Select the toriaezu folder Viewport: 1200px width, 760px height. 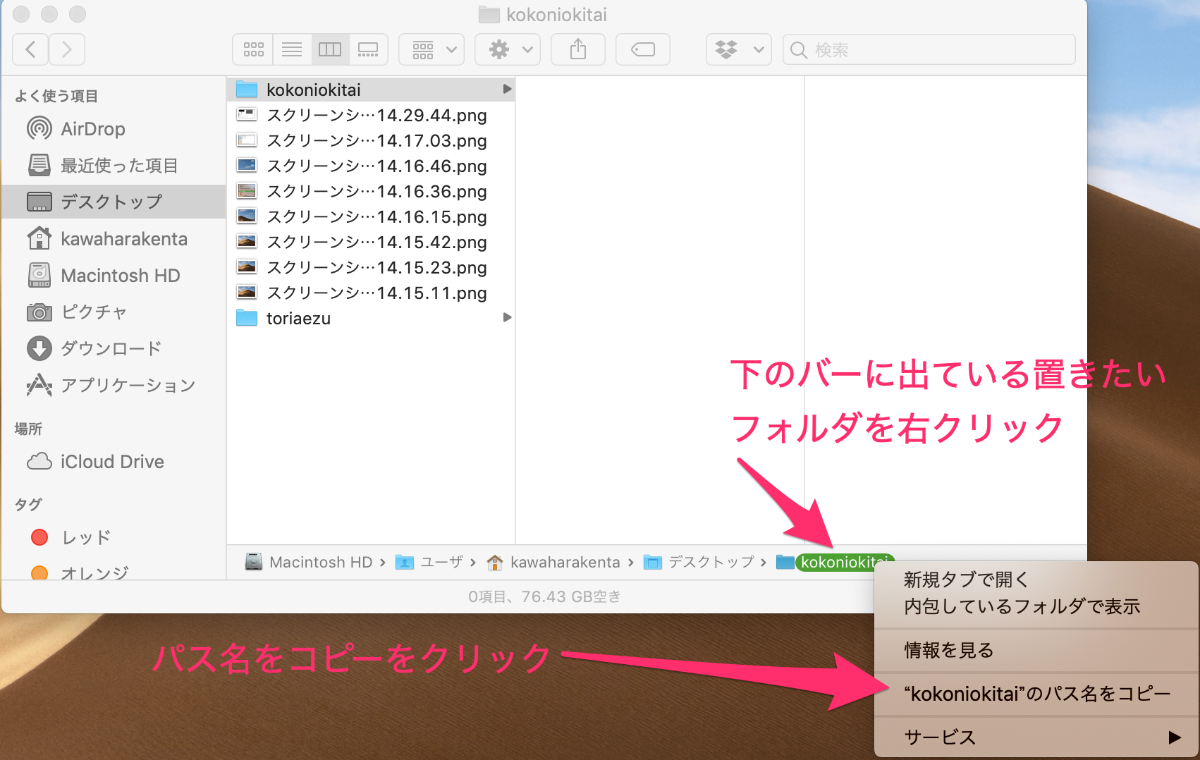click(x=371, y=319)
